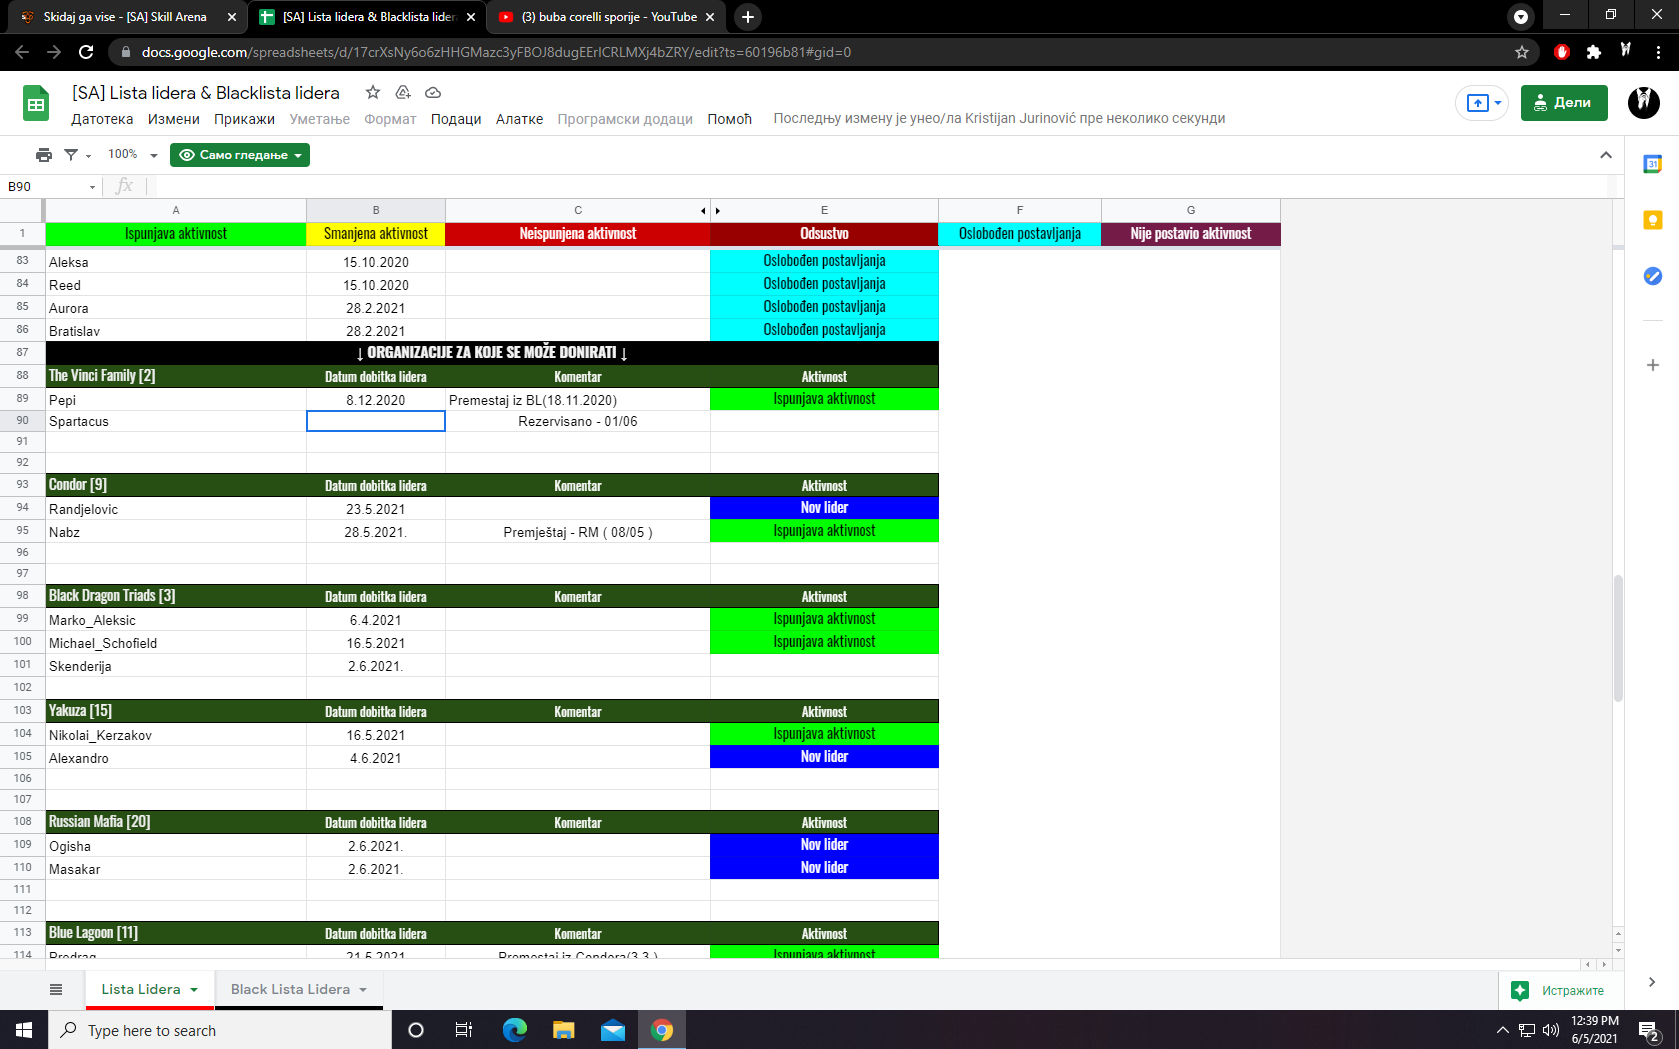Open the all sheets list icon

point(56,989)
